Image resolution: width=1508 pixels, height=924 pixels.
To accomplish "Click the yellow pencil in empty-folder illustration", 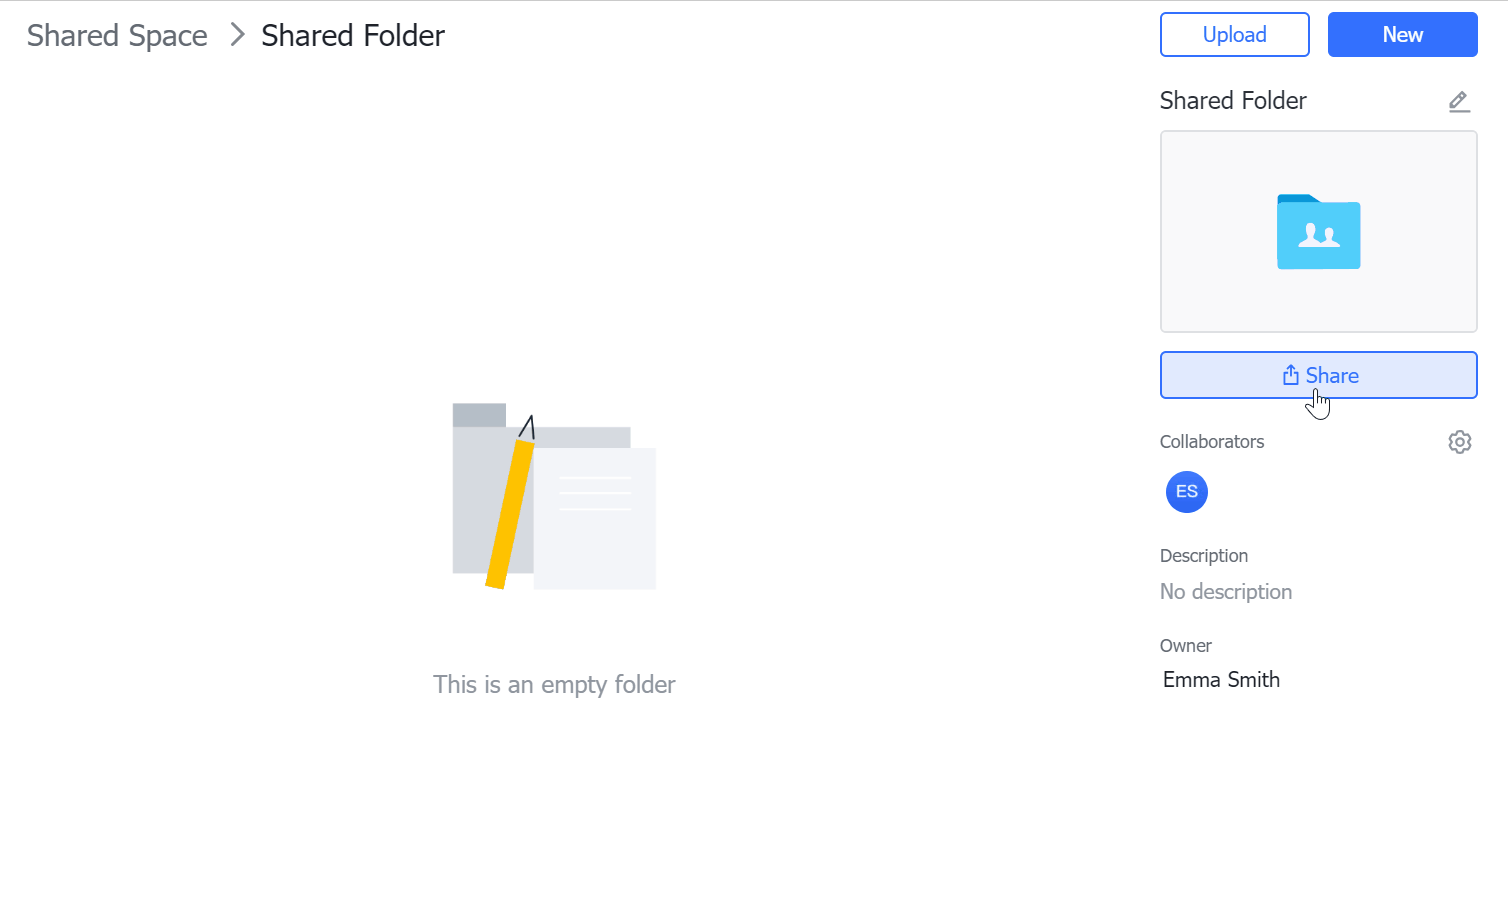I will click(x=509, y=513).
